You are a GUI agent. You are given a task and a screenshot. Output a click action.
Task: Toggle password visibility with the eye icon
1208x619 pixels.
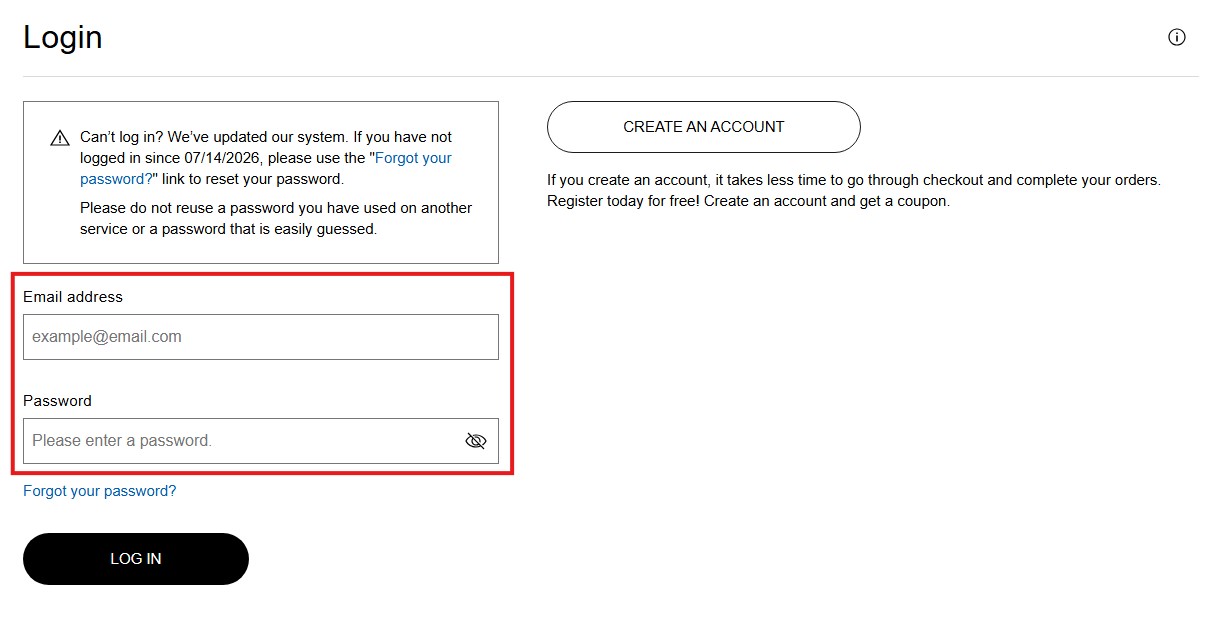tap(476, 441)
